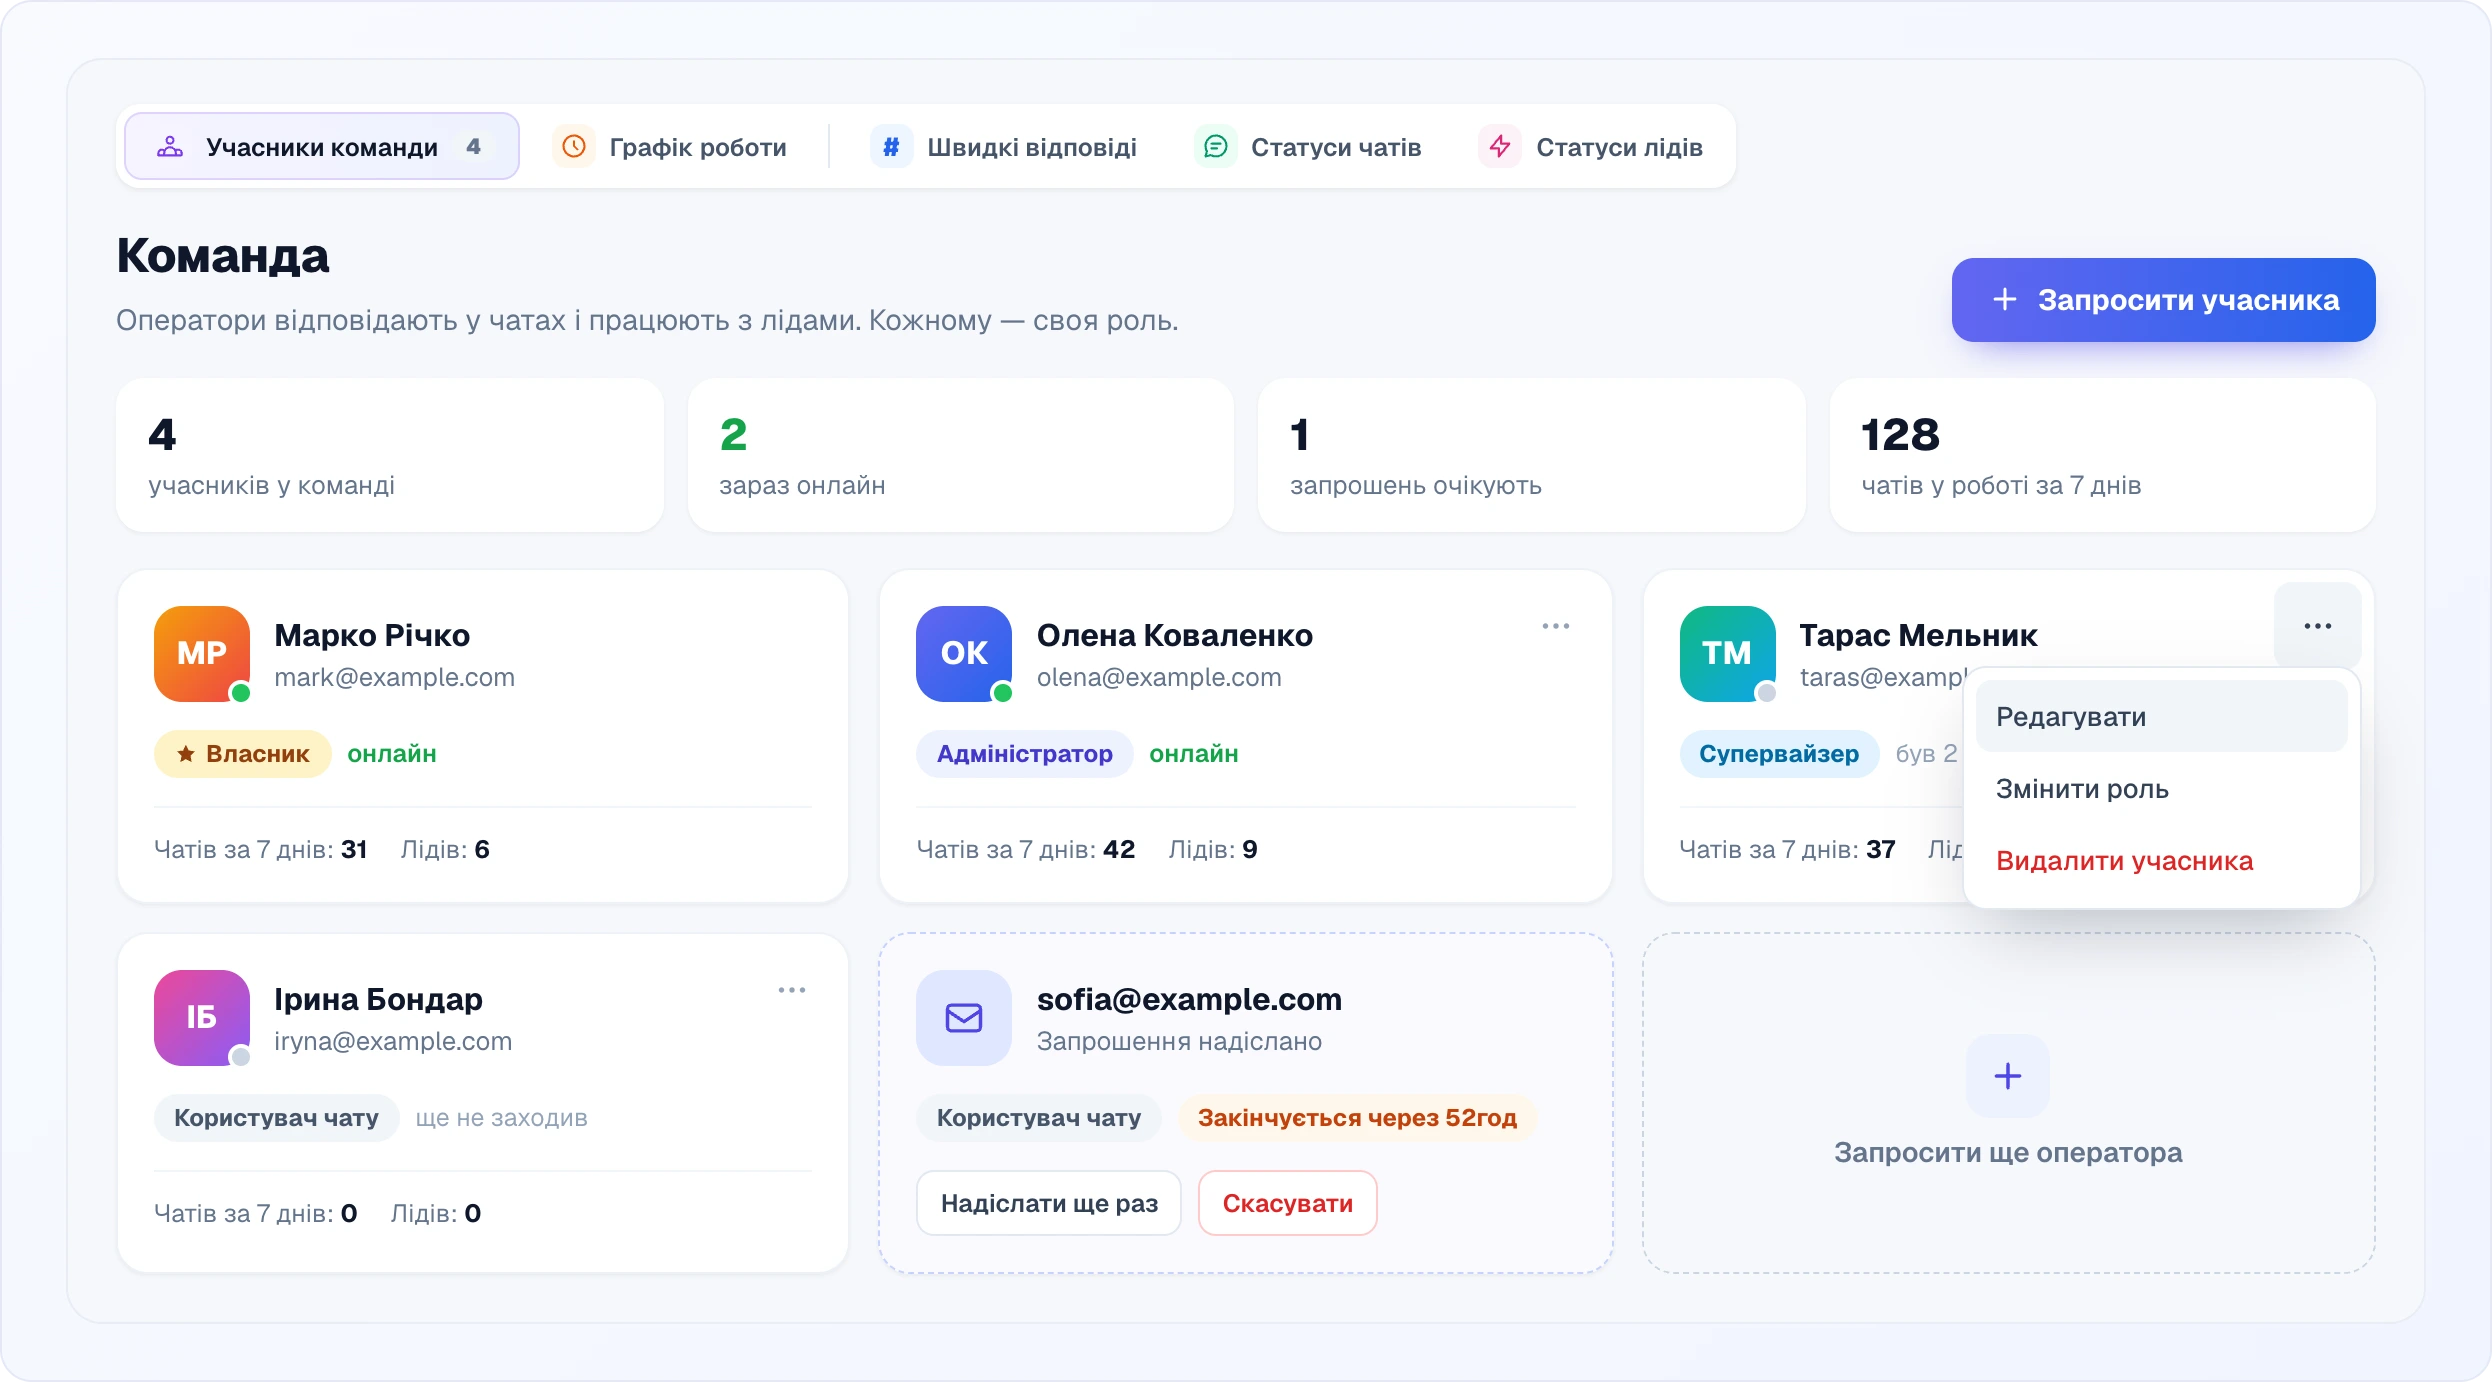Click the 2 зараз онлайн stat card
The image size is (2492, 1382).
click(961, 455)
